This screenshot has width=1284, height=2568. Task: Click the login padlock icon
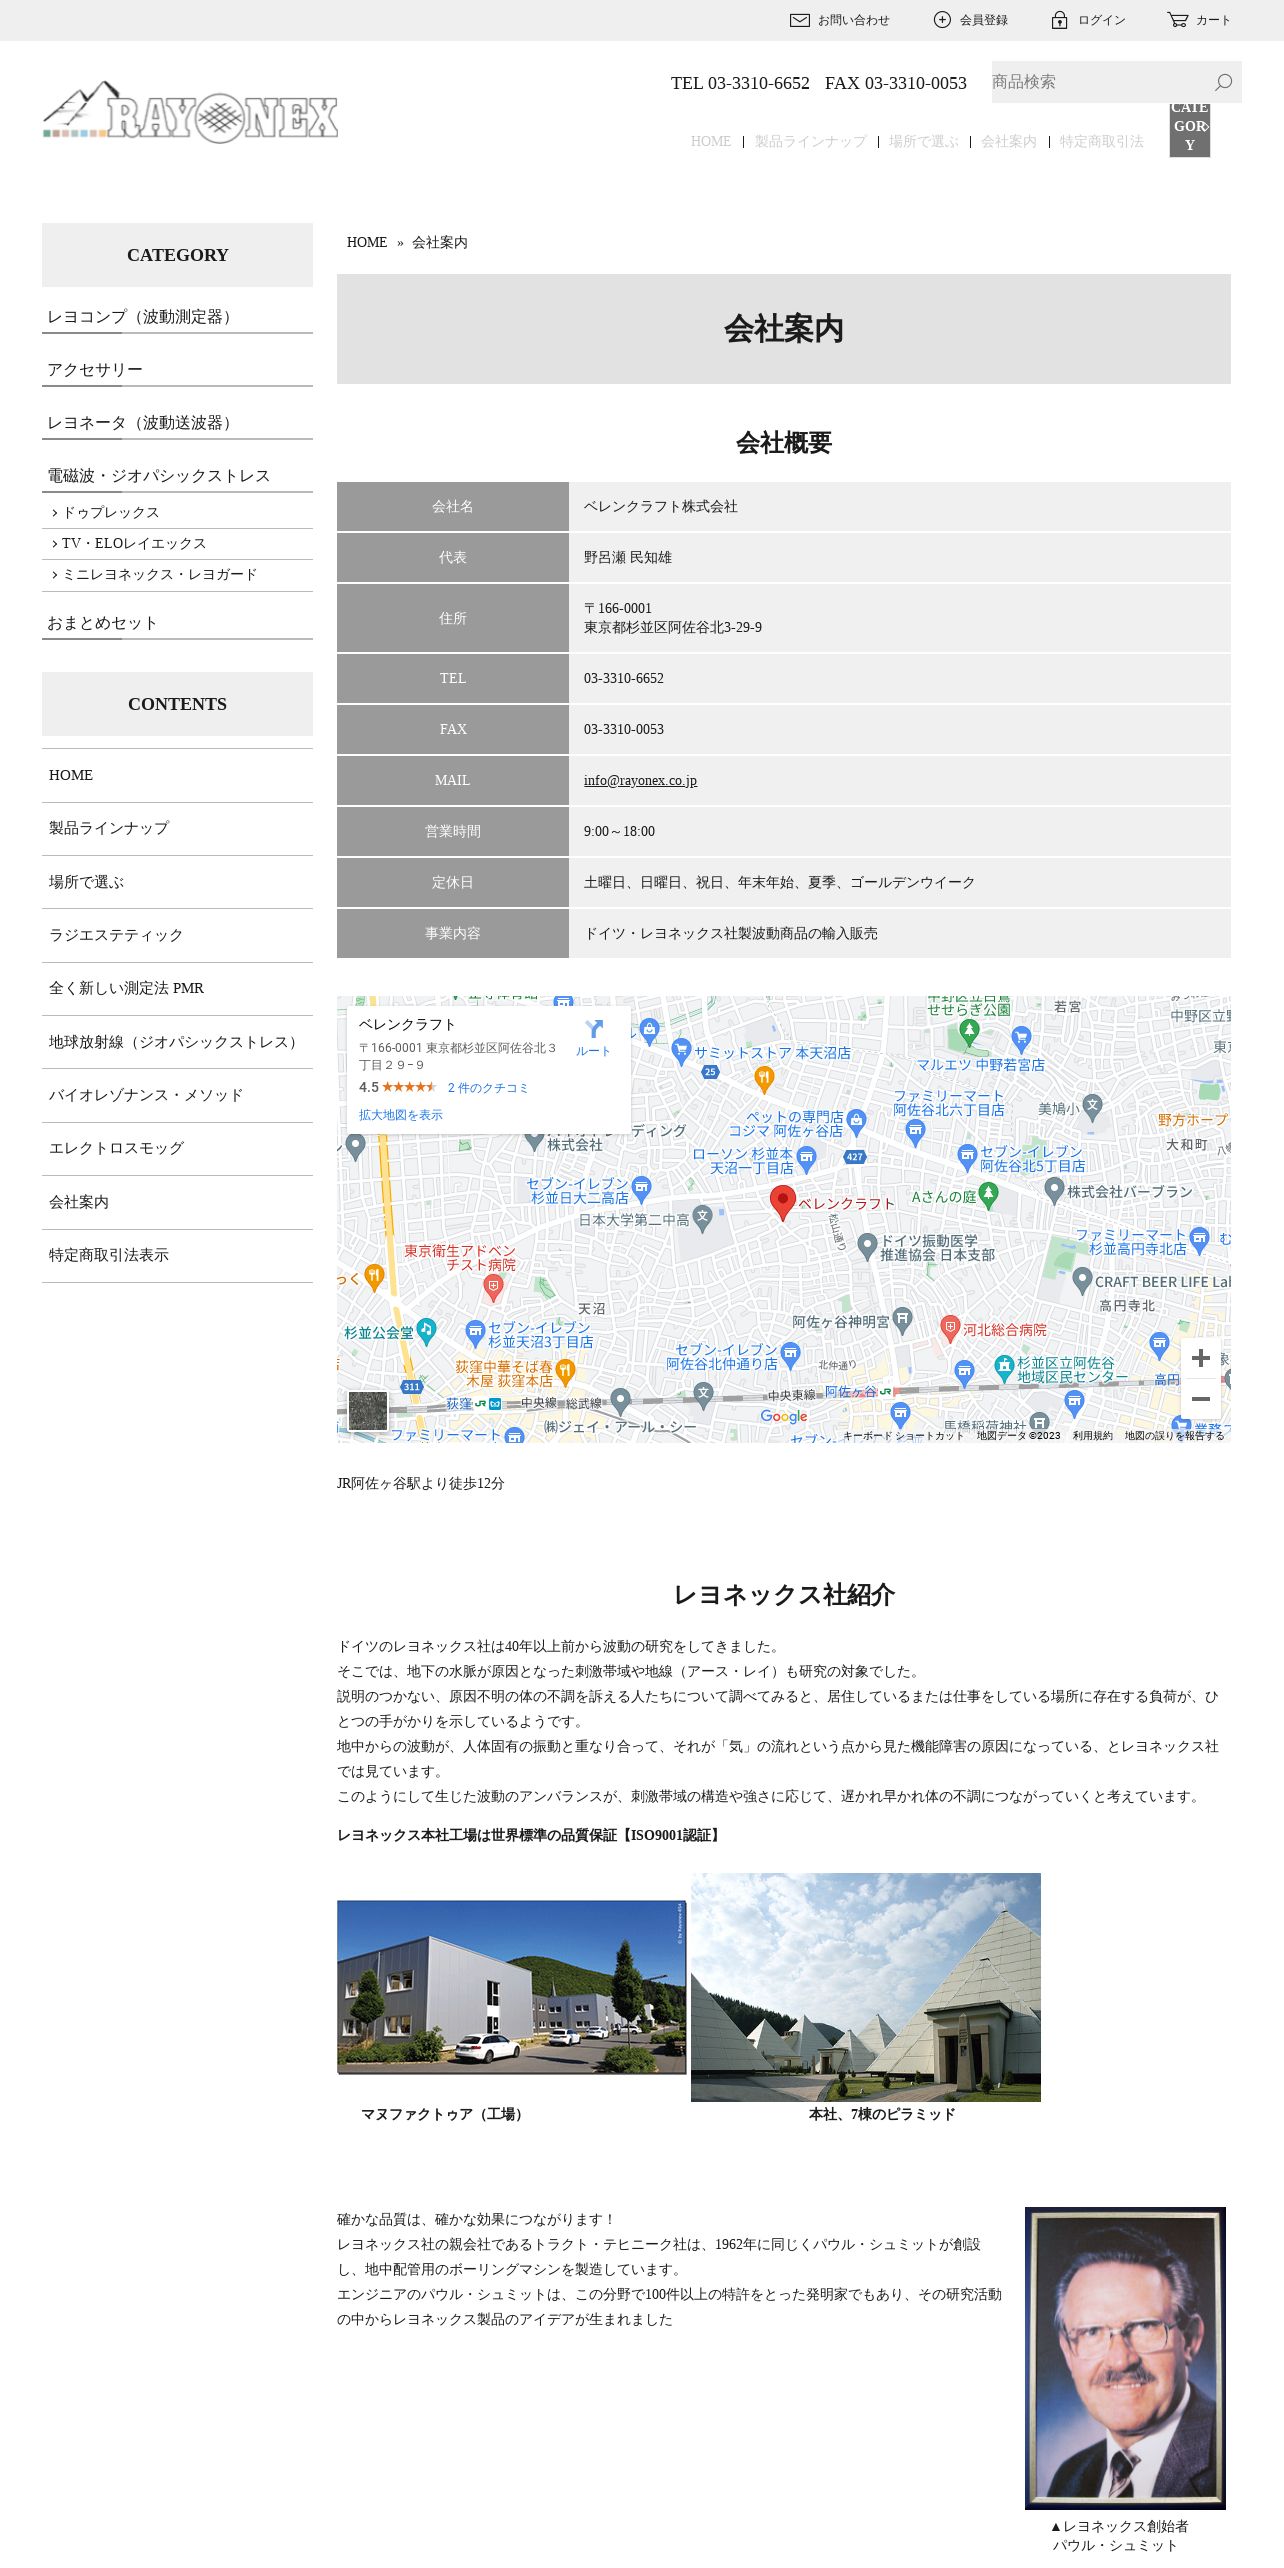tap(1059, 20)
